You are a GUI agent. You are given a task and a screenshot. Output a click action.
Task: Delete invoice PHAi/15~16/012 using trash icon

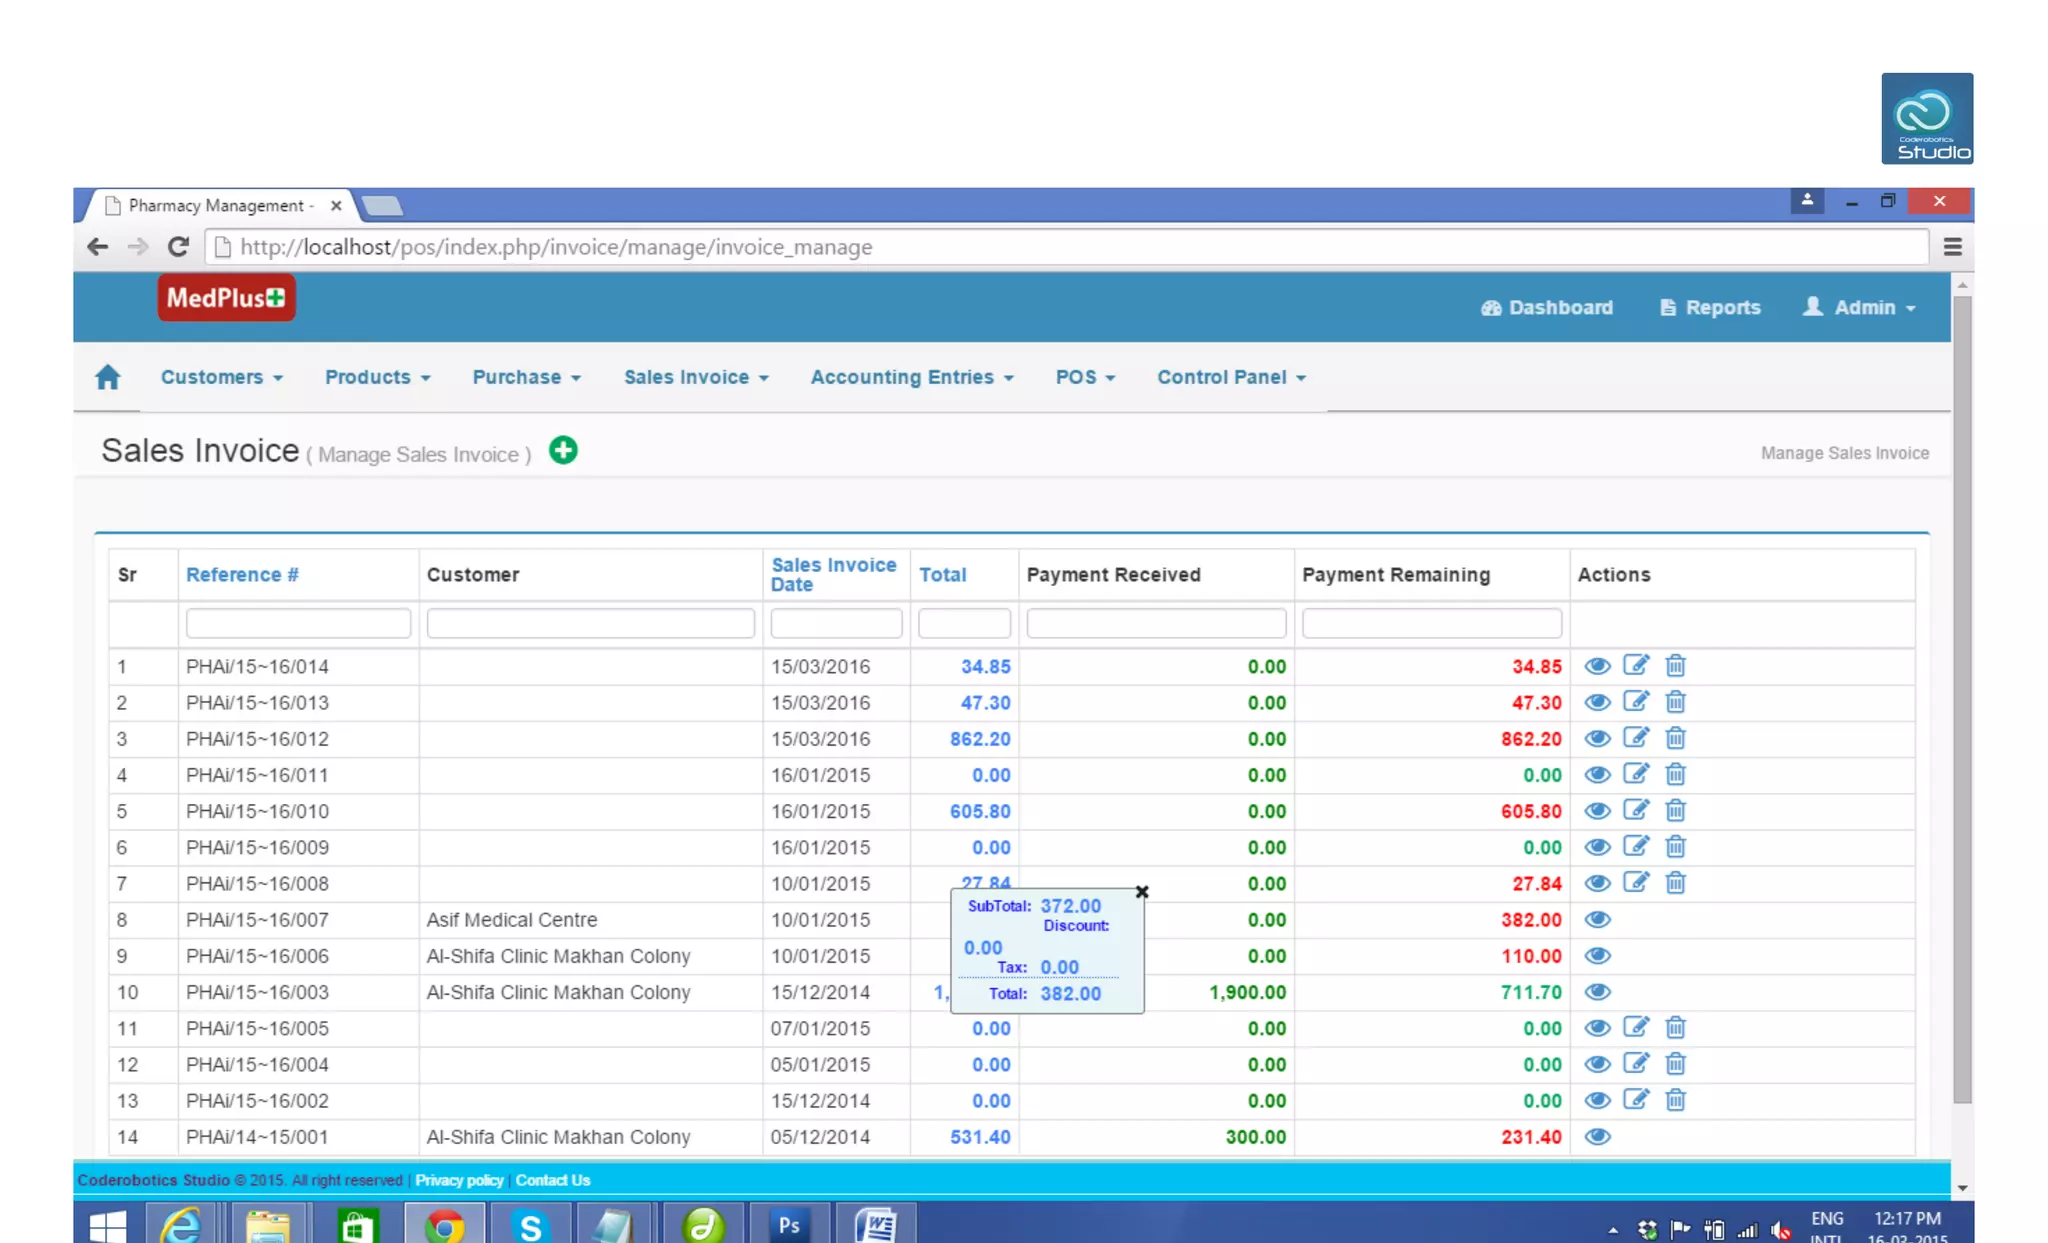(x=1676, y=738)
